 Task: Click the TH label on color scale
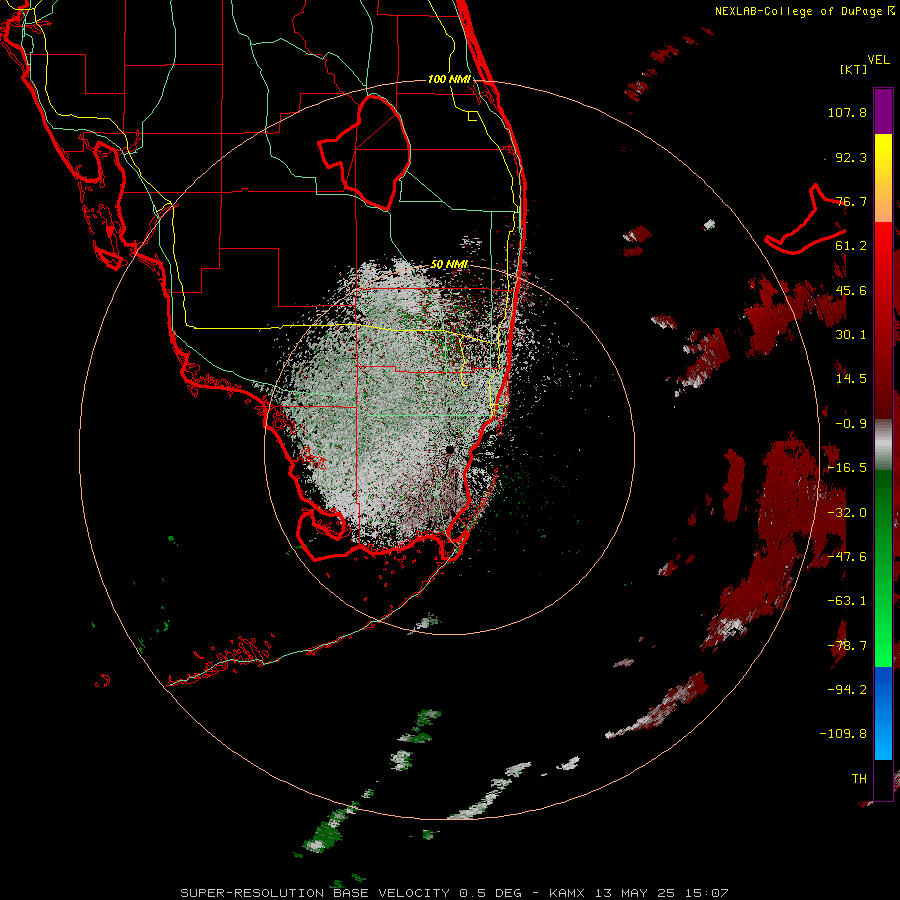coord(859,779)
